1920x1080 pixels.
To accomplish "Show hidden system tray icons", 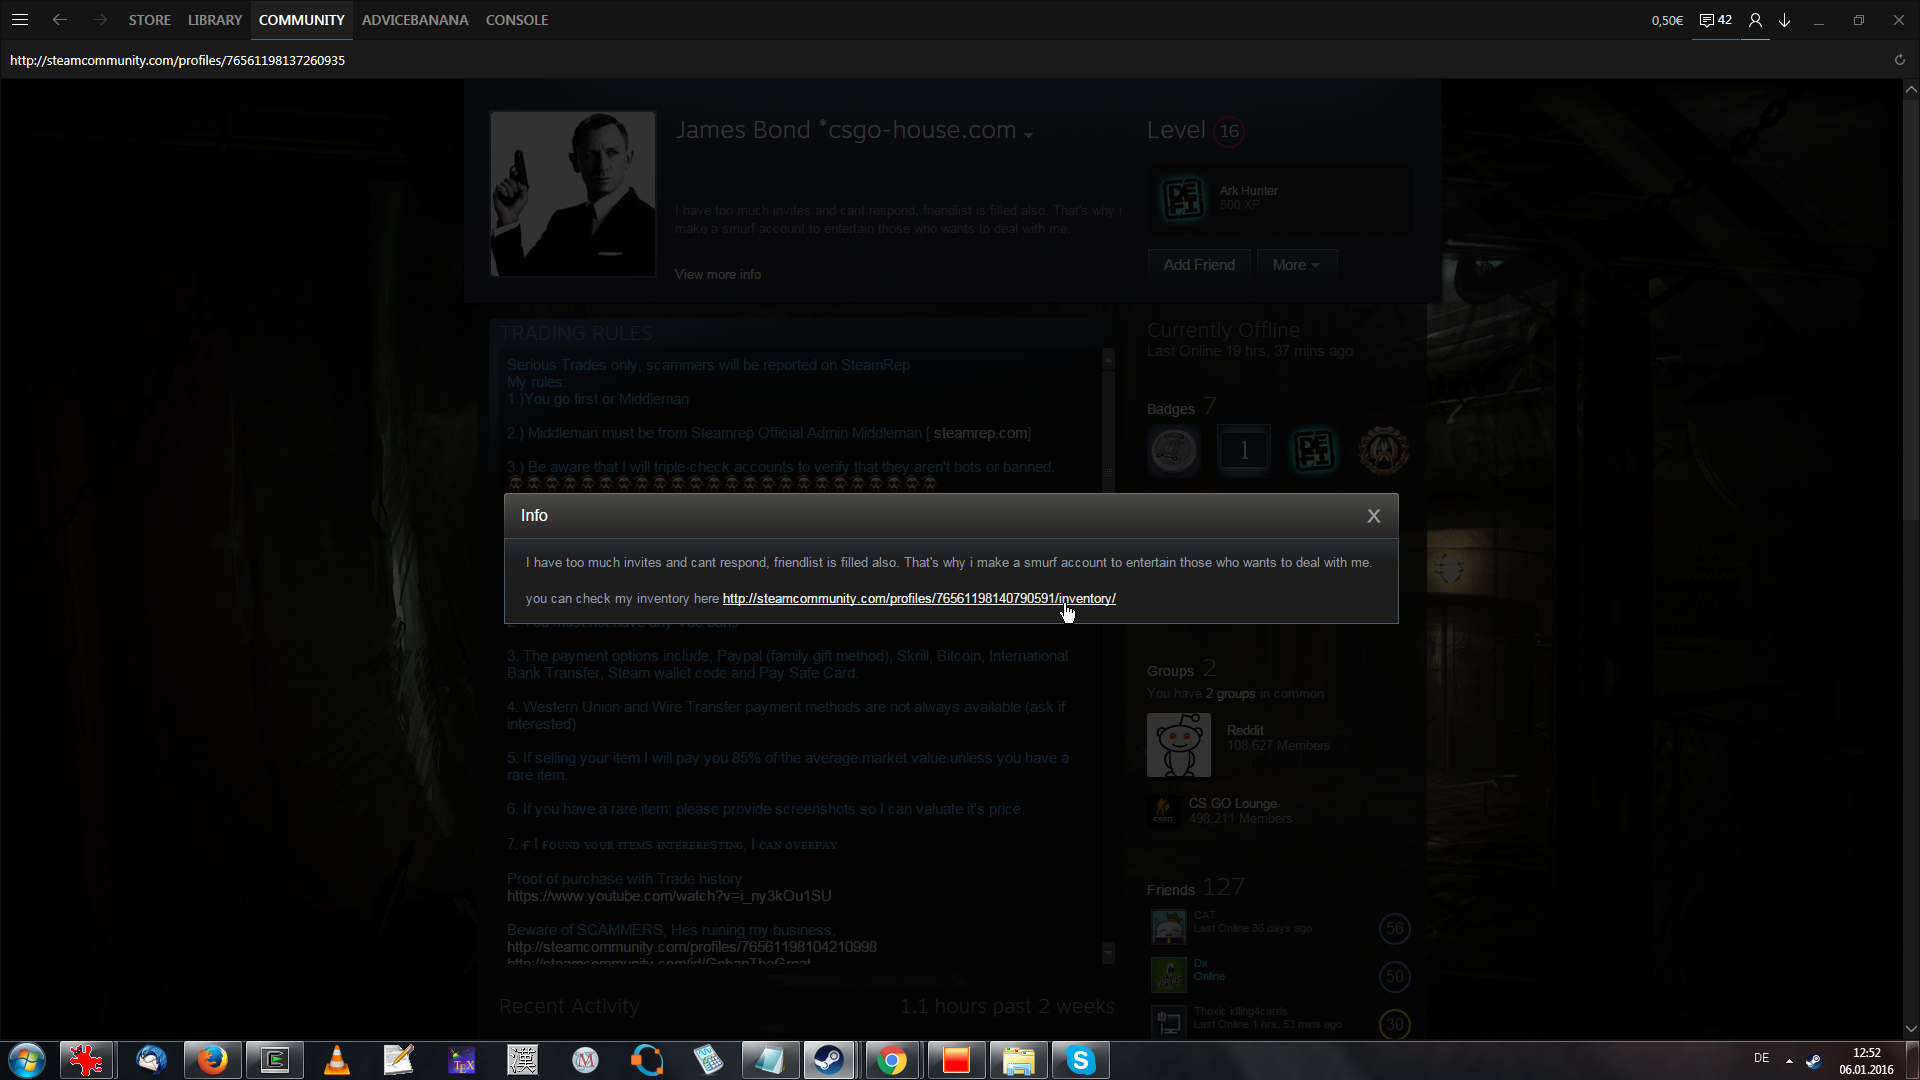I will click(x=1789, y=1060).
